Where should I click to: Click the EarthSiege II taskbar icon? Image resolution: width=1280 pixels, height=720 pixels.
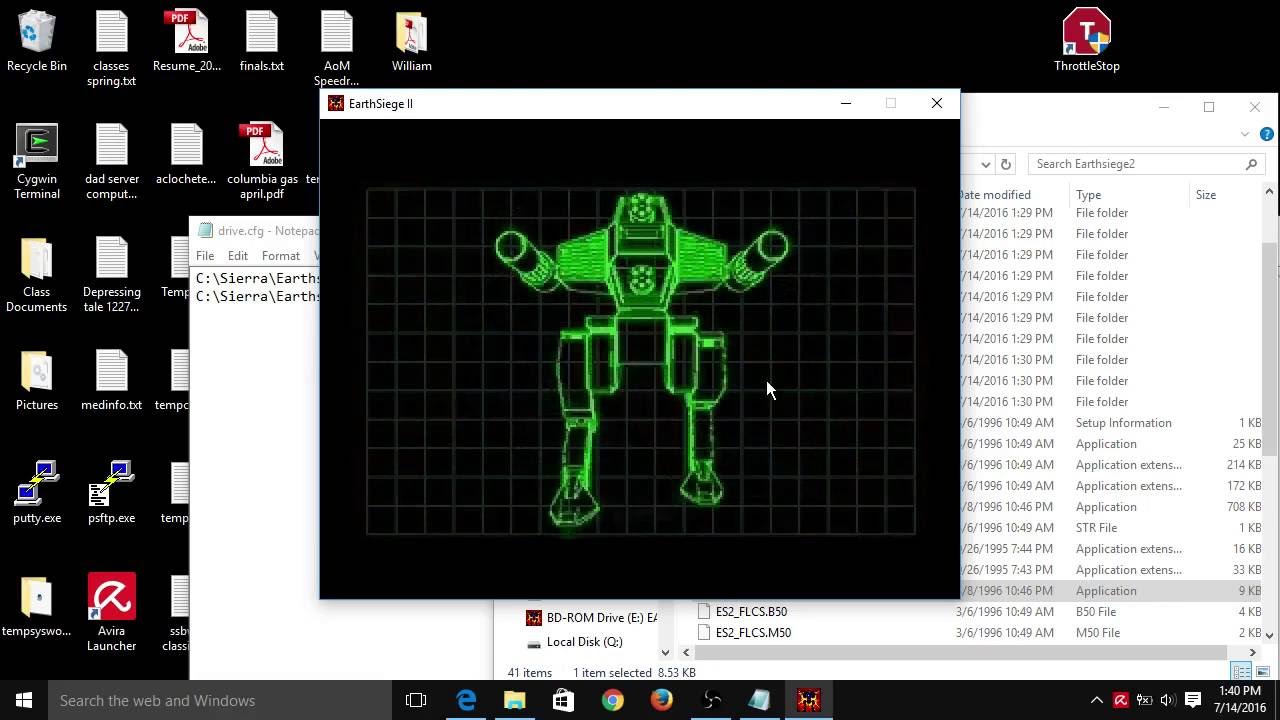click(x=808, y=700)
